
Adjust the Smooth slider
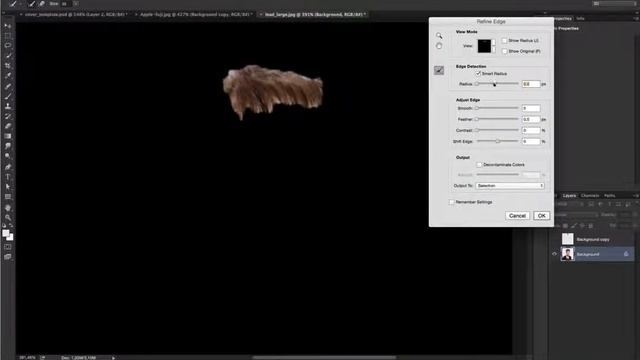tap(498, 108)
